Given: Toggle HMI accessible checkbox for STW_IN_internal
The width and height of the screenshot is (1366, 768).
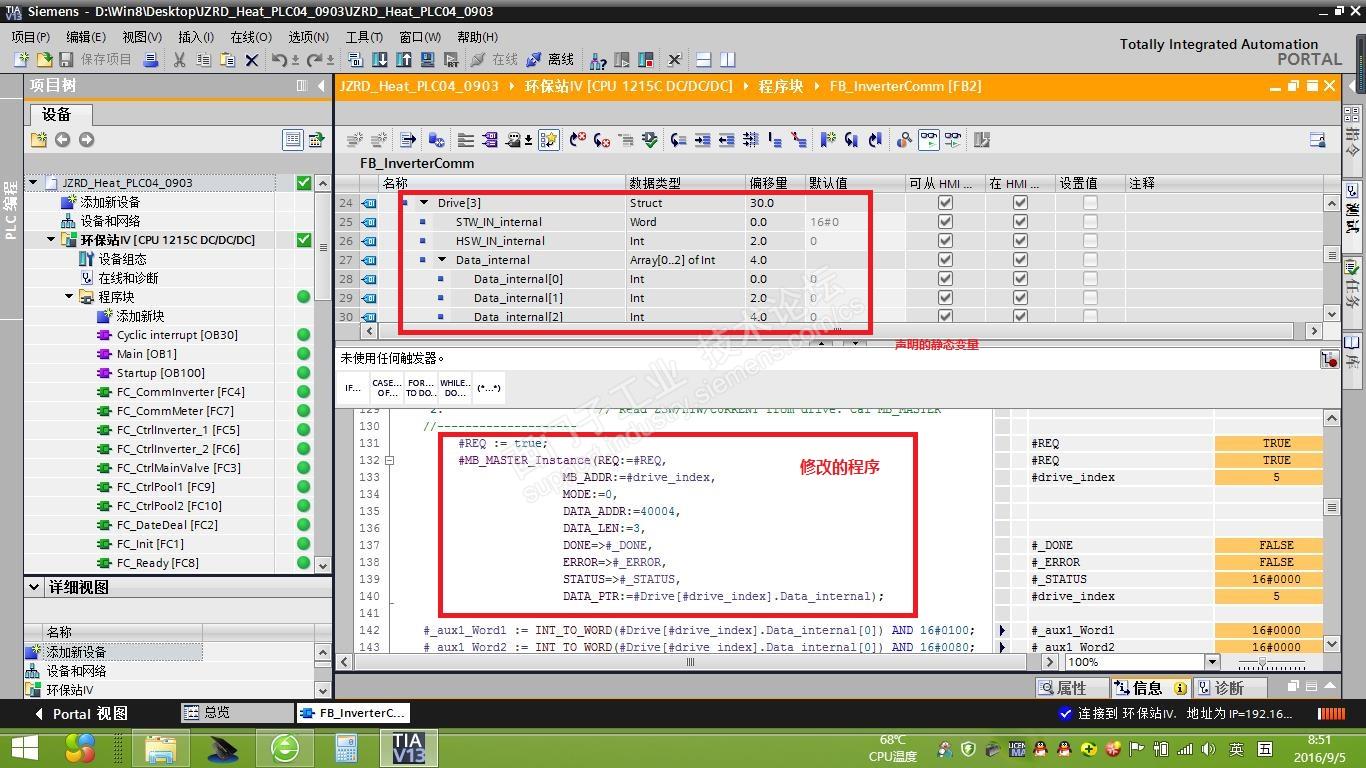Looking at the screenshot, I should pos(945,222).
